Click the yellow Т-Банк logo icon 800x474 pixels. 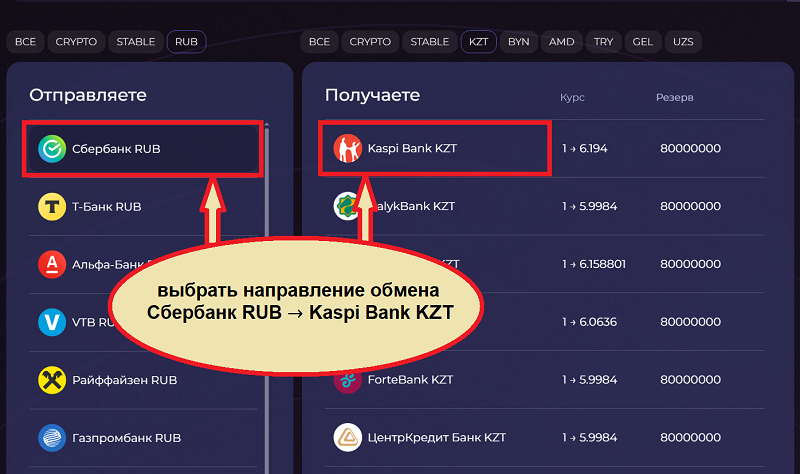tap(52, 207)
